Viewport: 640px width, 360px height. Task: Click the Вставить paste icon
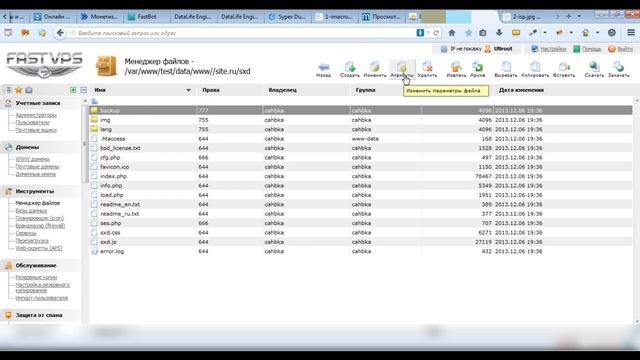tap(564, 69)
